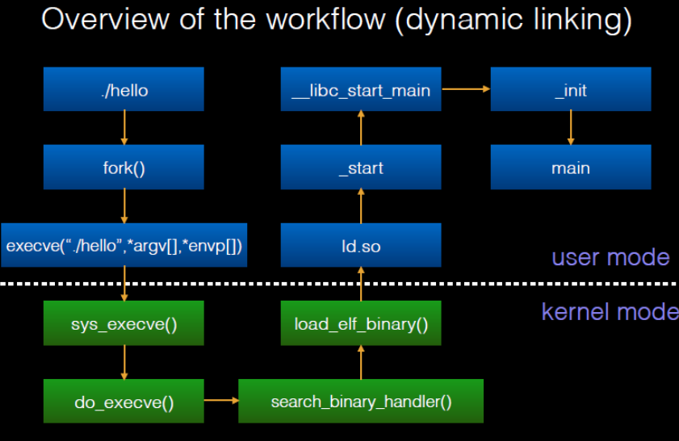The height and width of the screenshot is (441, 679).
Task: Select the search_binary_handler() box
Action: click(x=361, y=402)
